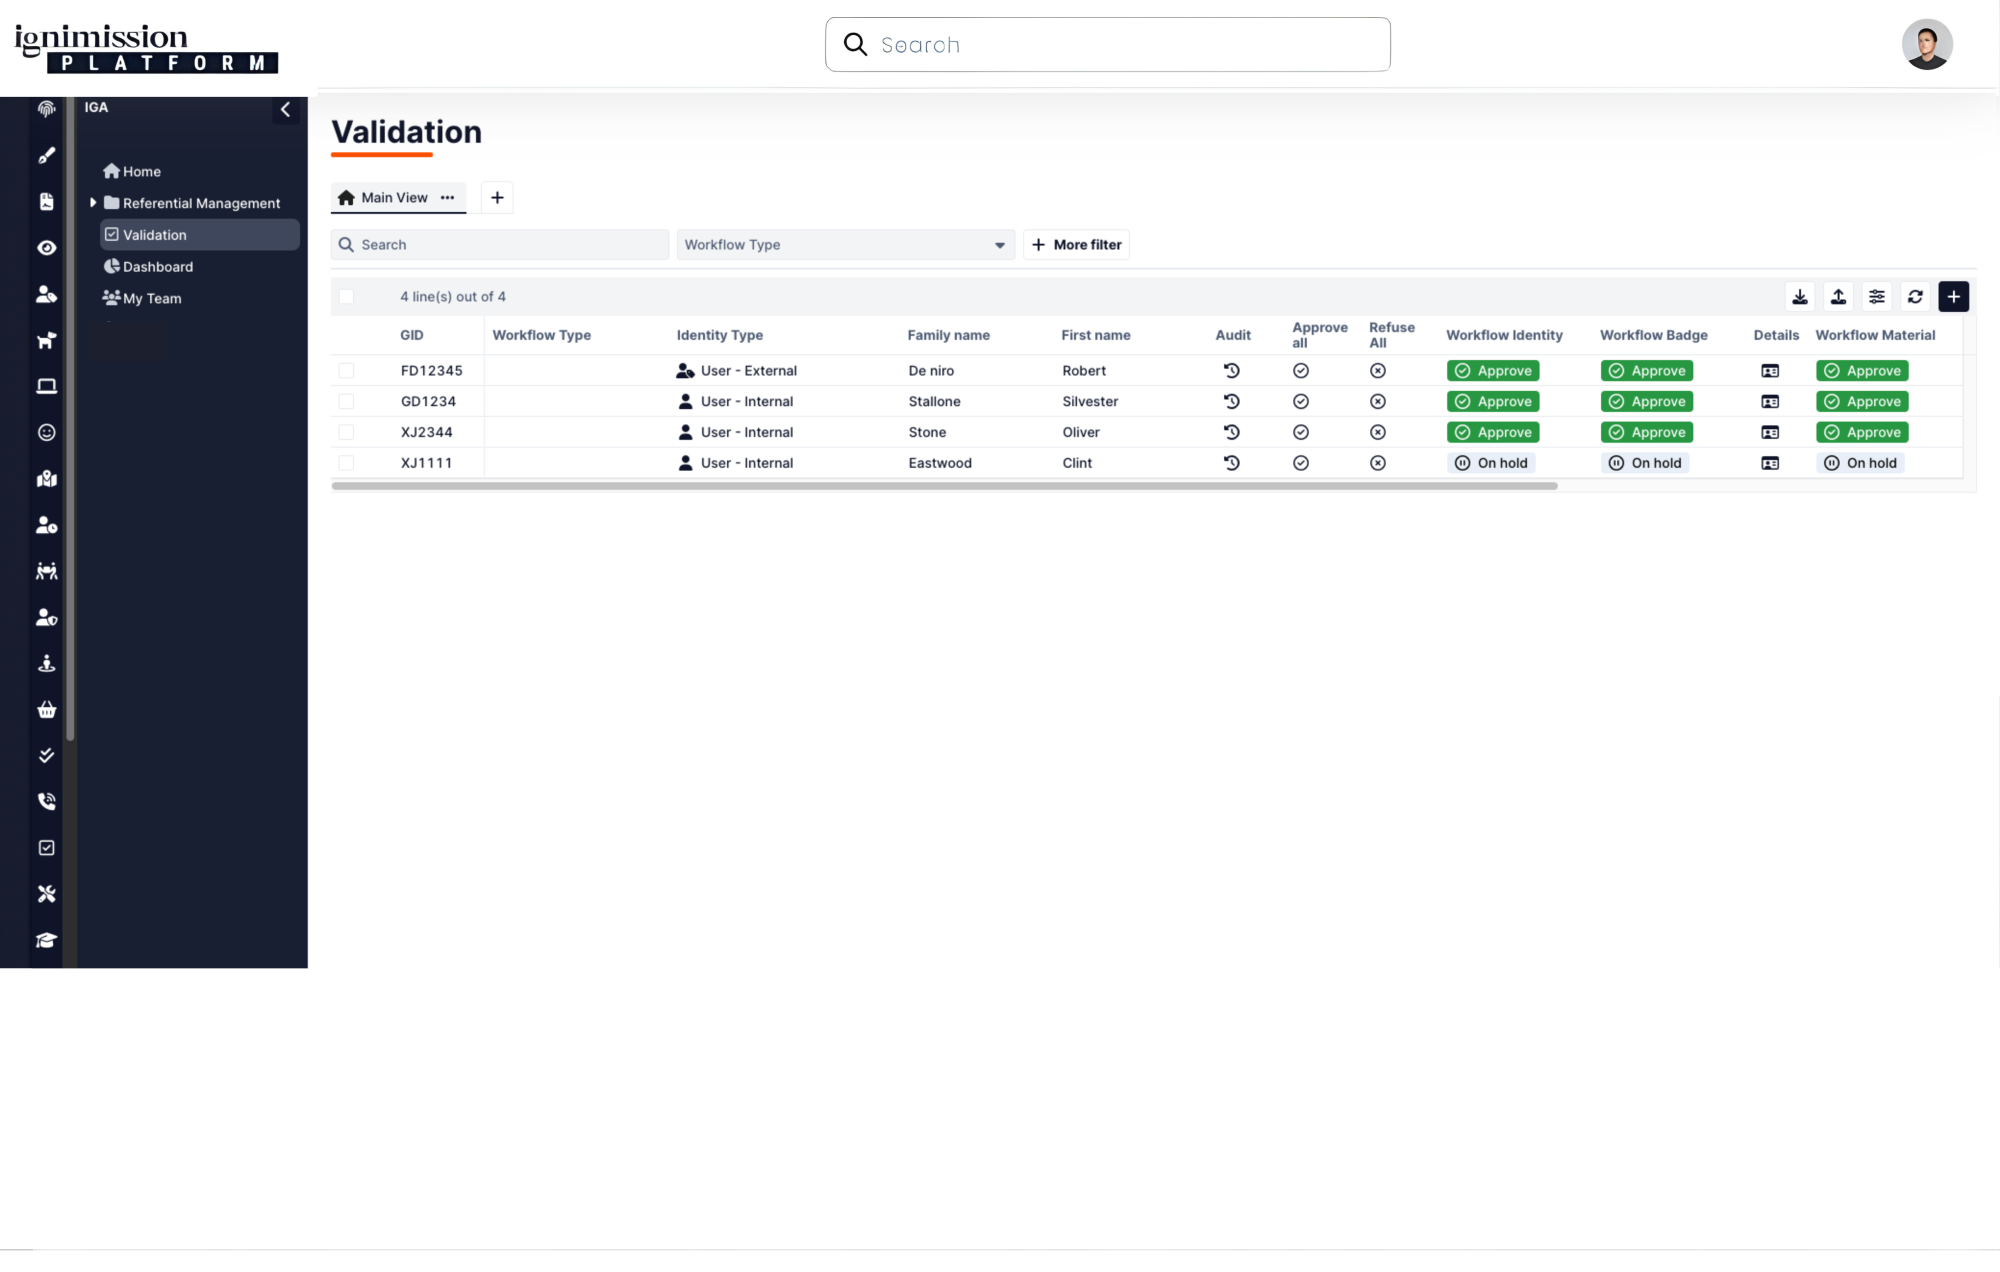This screenshot has height=1272, width=2000.
Task: Tick the checkbox for row XJ1111
Action: 346,463
